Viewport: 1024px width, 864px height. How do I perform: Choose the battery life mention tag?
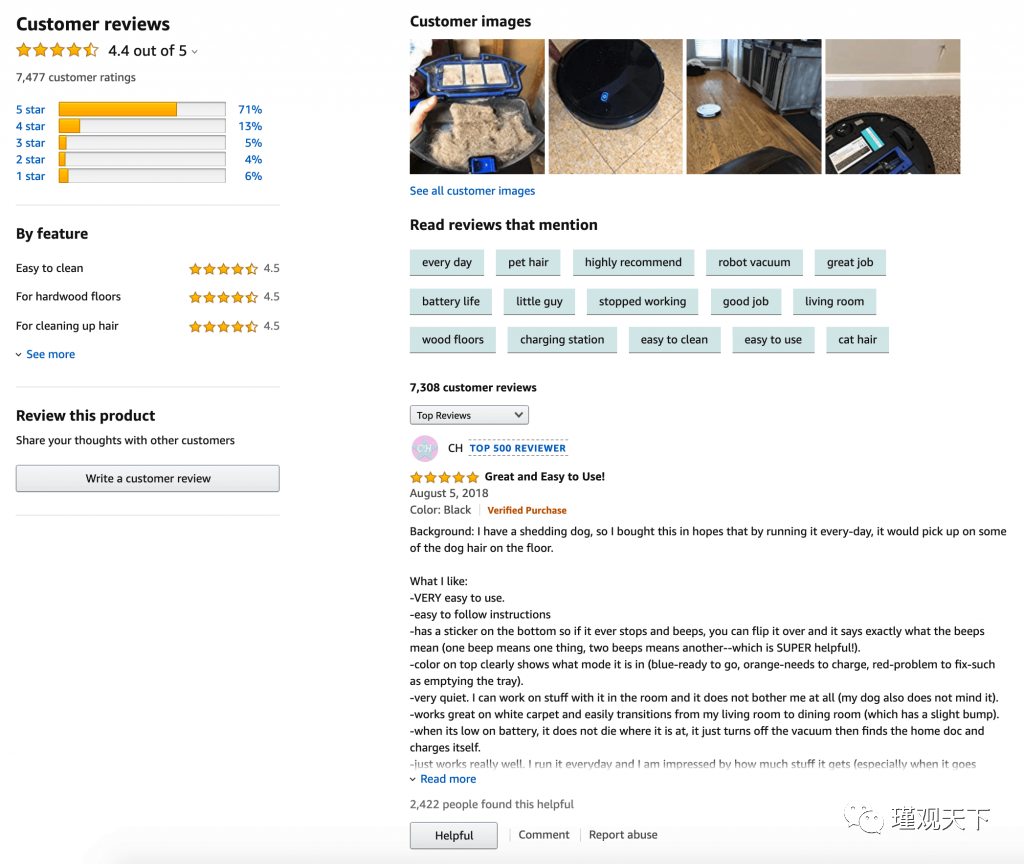click(451, 301)
